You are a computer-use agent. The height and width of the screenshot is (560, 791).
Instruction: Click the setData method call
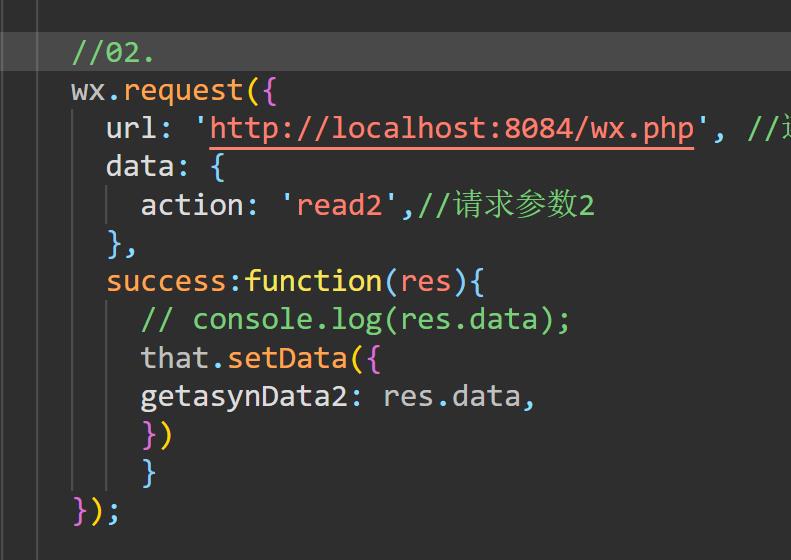click(x=286, y=357)
